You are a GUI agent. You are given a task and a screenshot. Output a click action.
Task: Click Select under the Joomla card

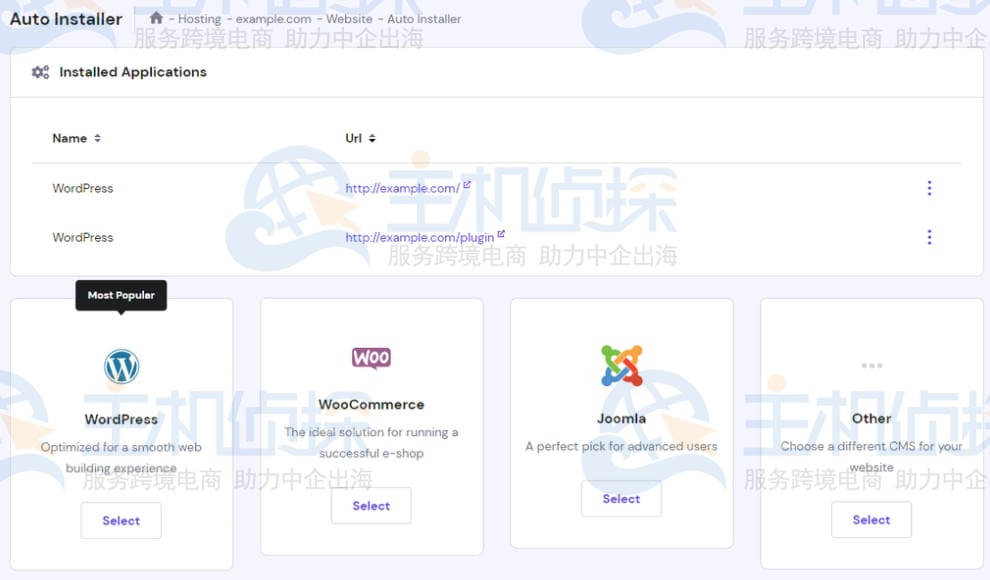click(x=621, y=498)
